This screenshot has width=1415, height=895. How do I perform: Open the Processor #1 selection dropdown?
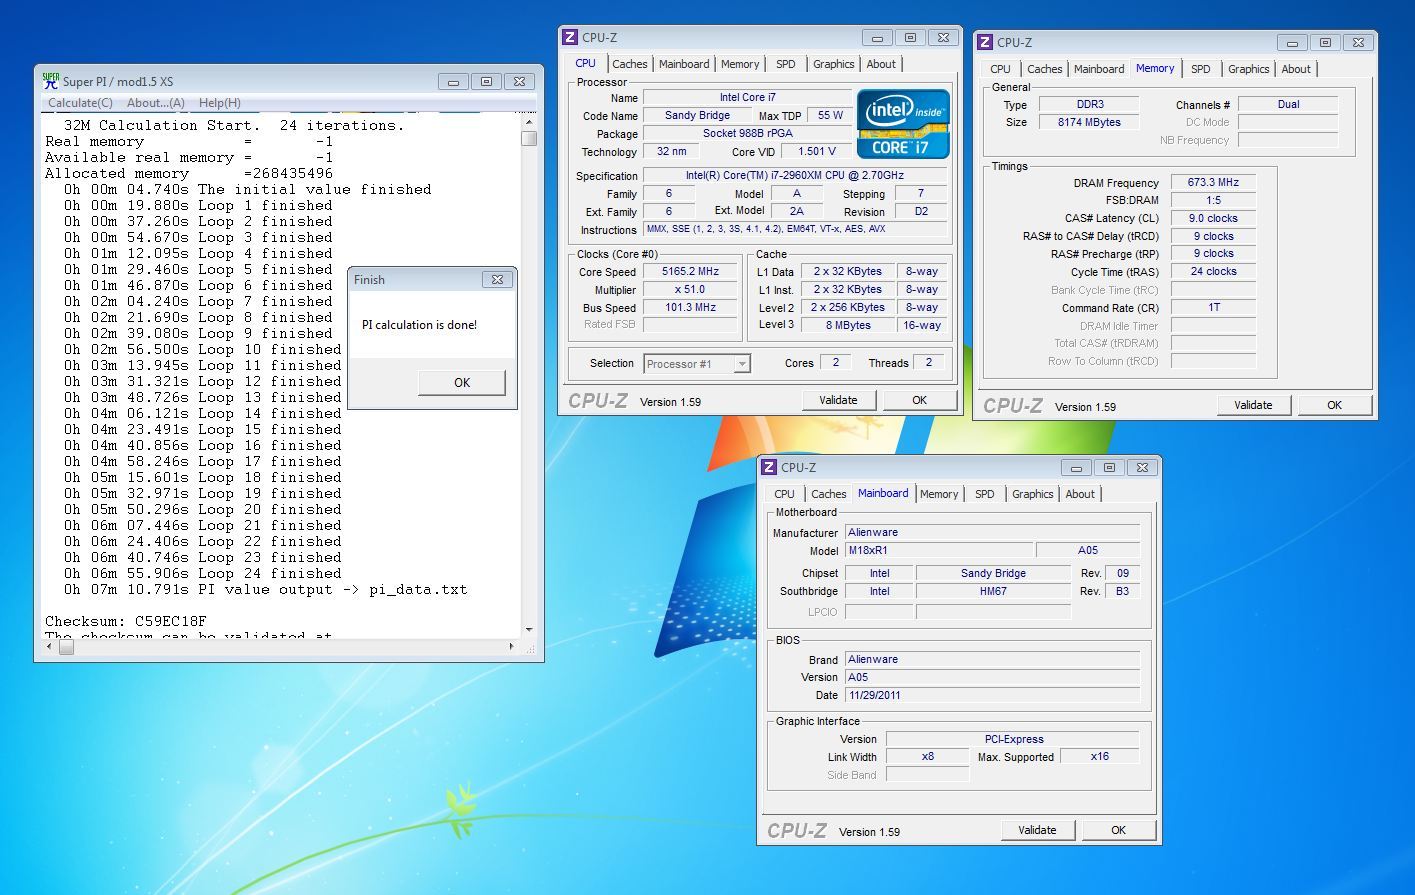742,364
